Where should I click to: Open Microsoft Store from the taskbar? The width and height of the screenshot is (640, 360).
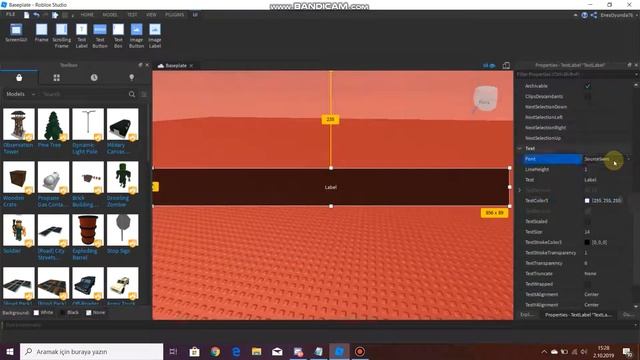194,351
